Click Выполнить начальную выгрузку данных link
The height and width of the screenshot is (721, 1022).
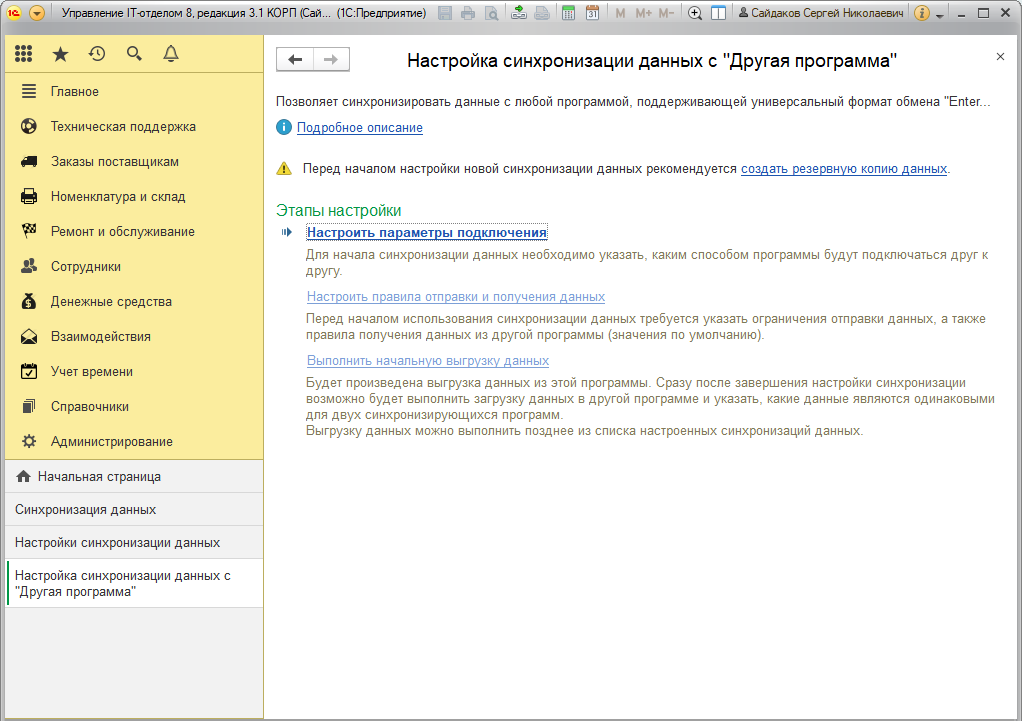click(428, 360)
